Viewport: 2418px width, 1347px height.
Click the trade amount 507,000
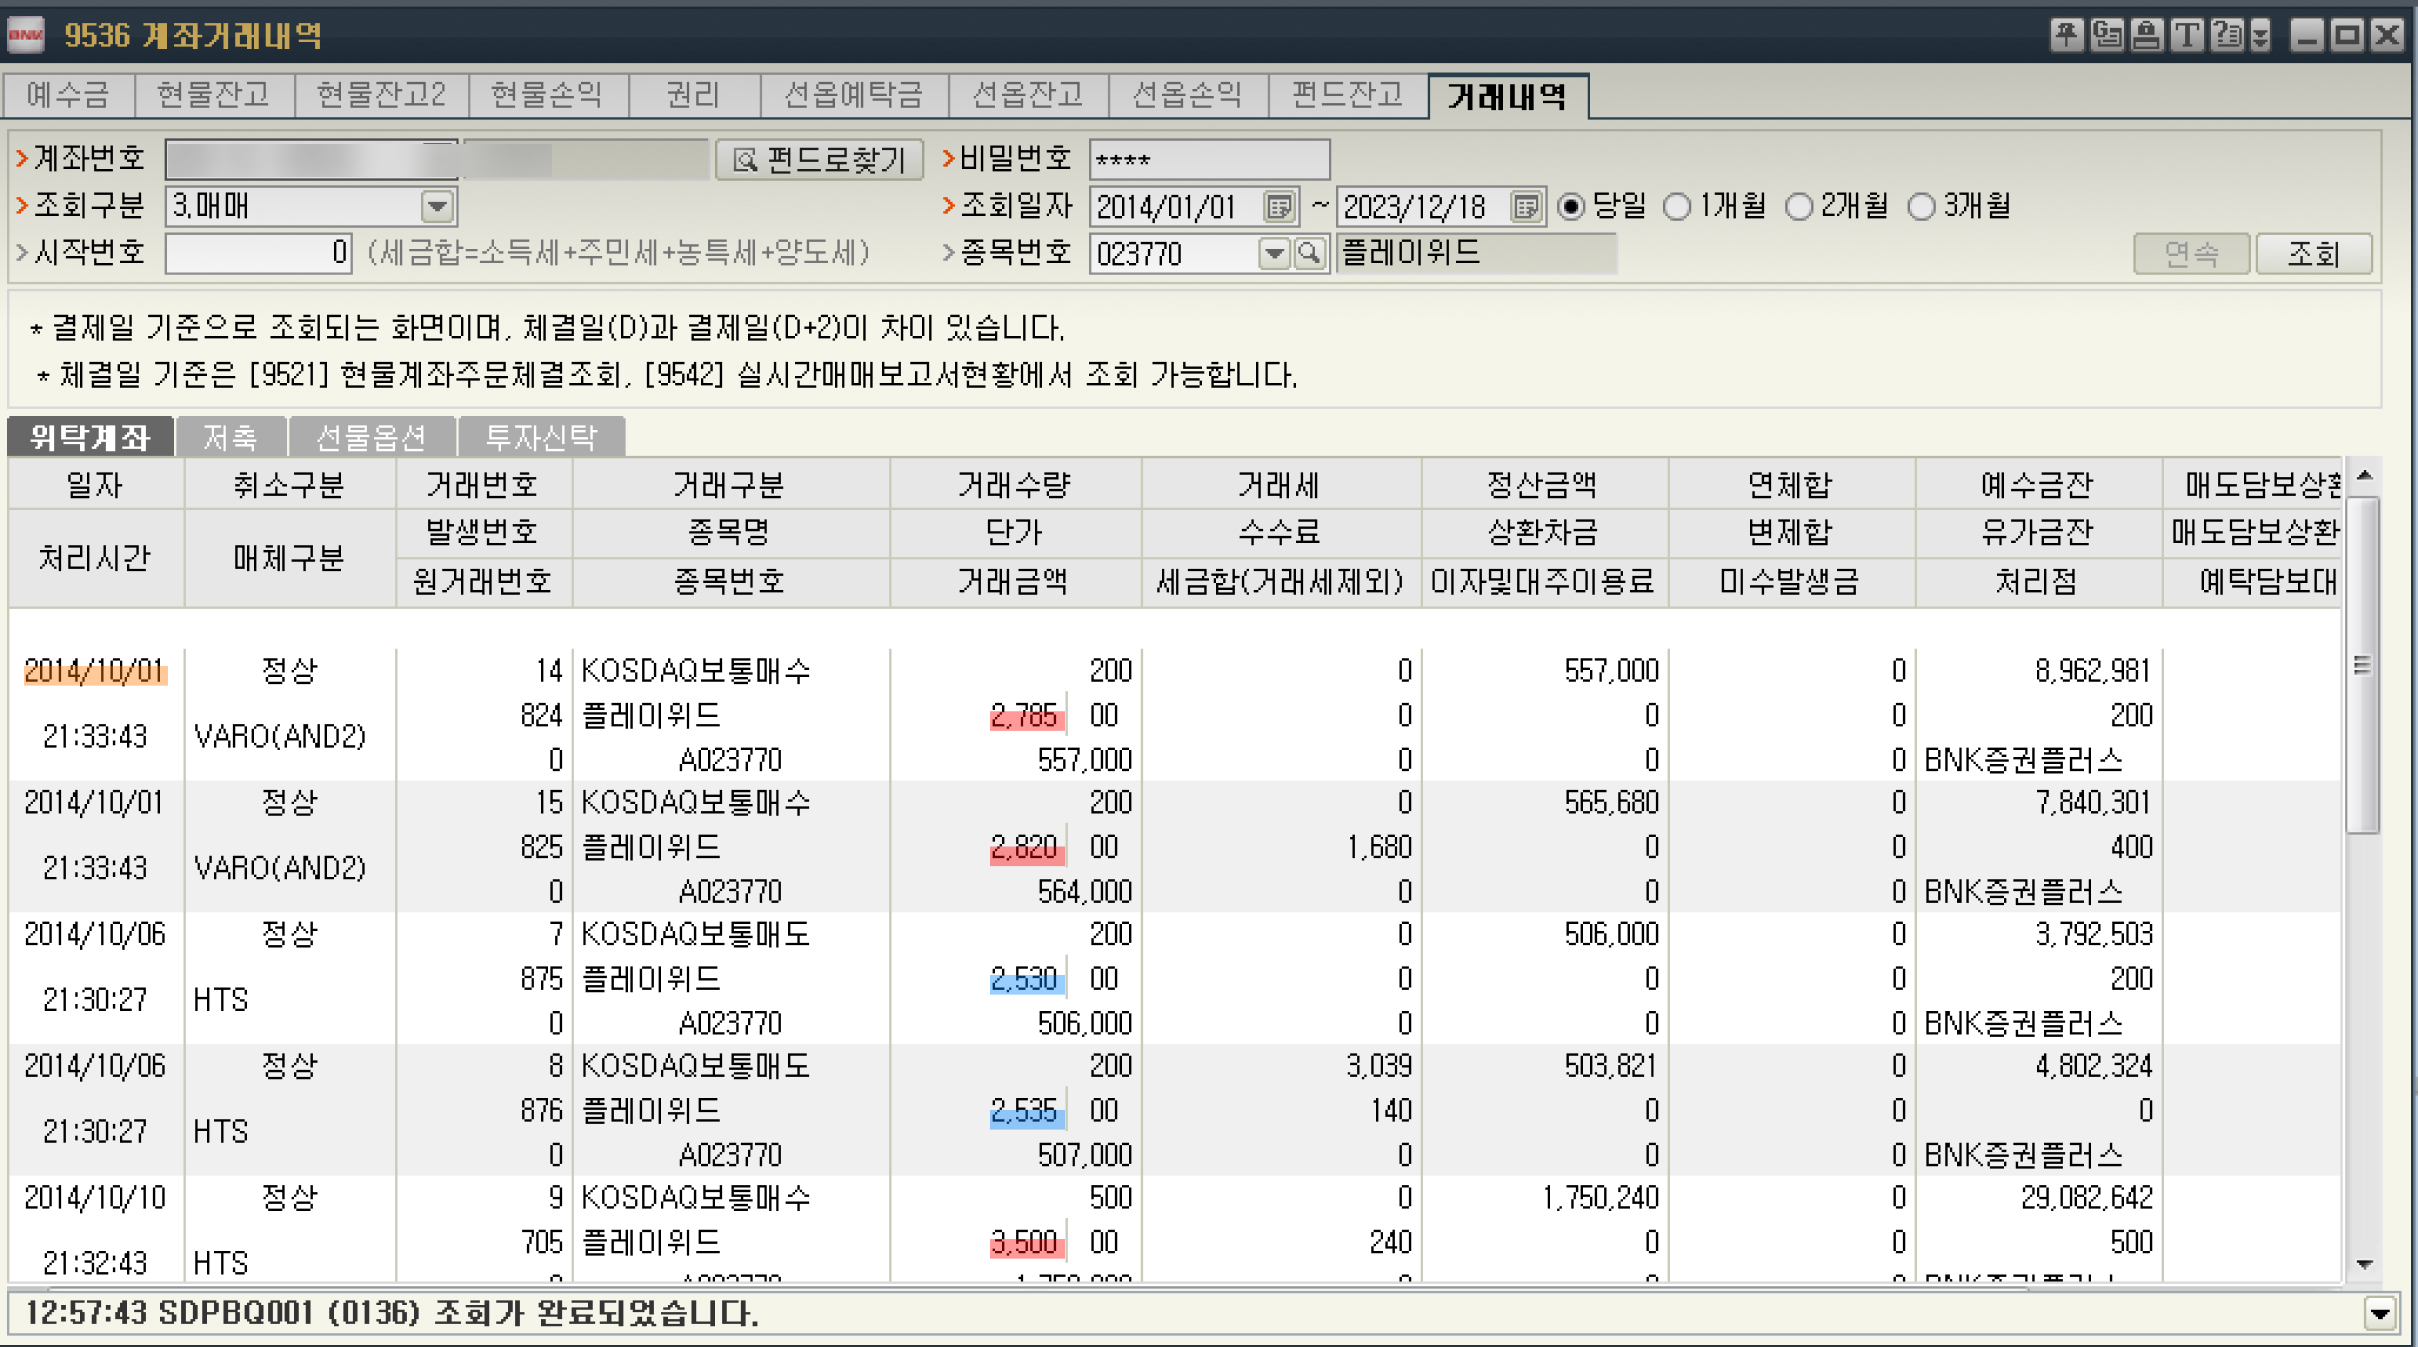(1084, 1156)
